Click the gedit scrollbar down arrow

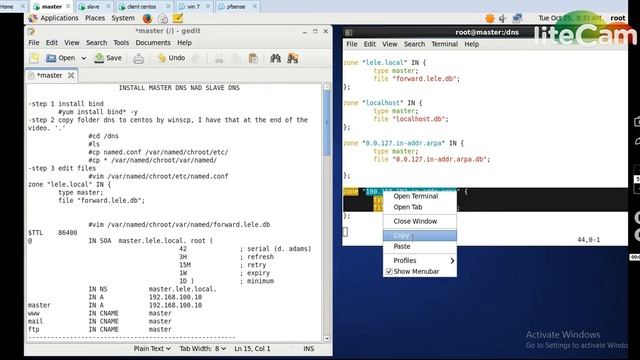(327, 338)
